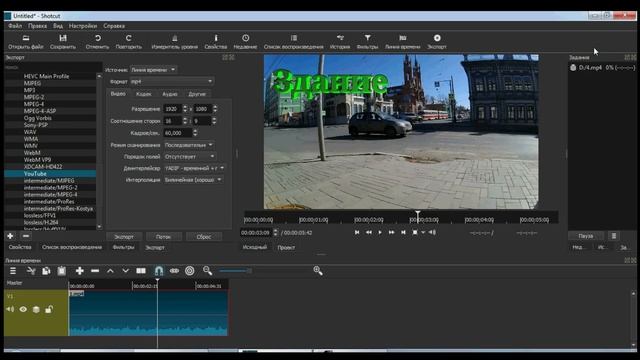640x360 pixels.
Task: Click the timeline Paste icon
Action: click(62, 271)
